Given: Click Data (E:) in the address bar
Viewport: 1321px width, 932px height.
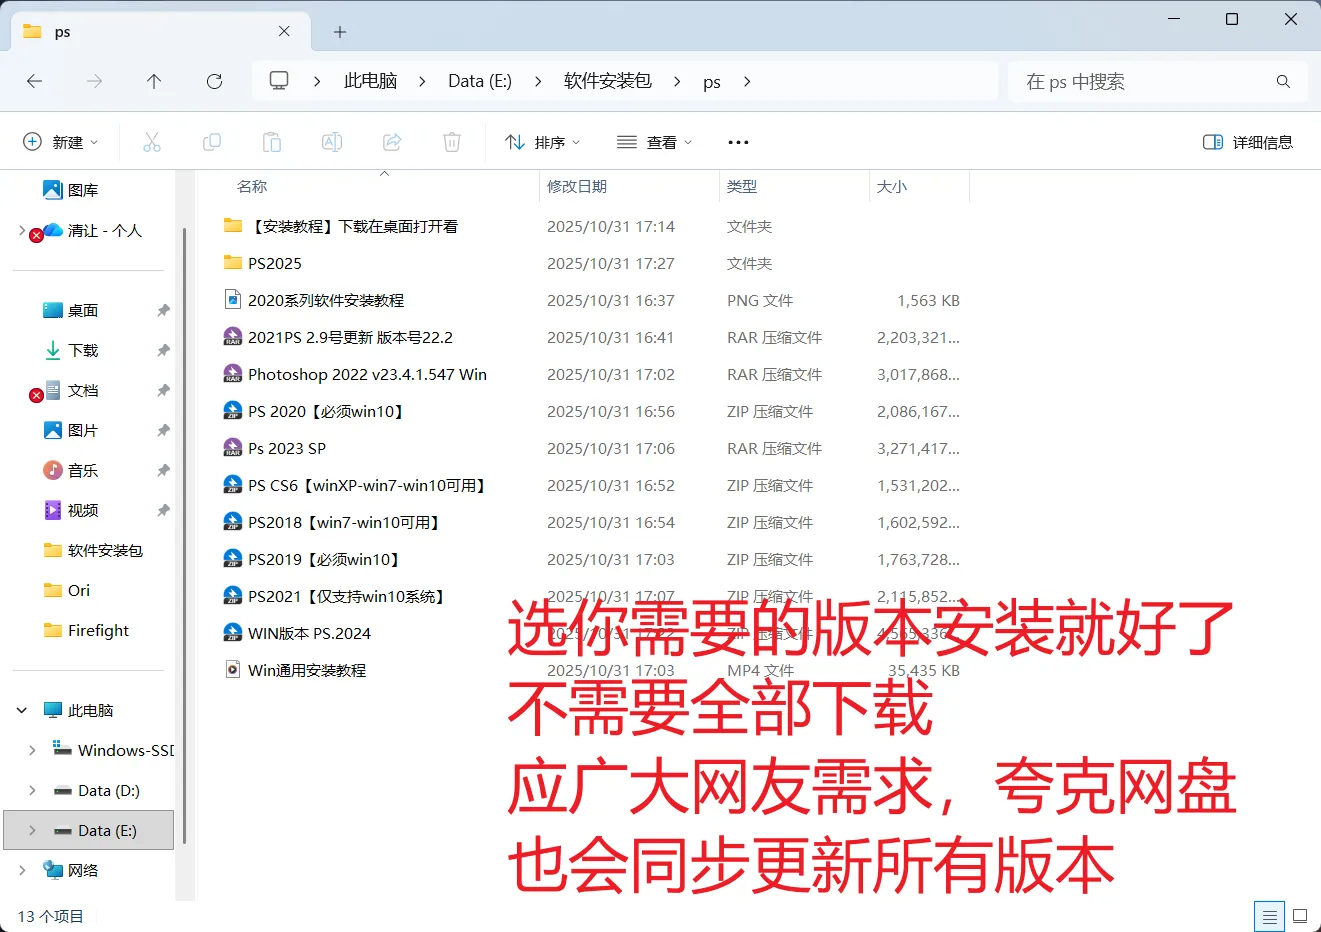Looking at the screenshot, I should (x=480, y=81).
